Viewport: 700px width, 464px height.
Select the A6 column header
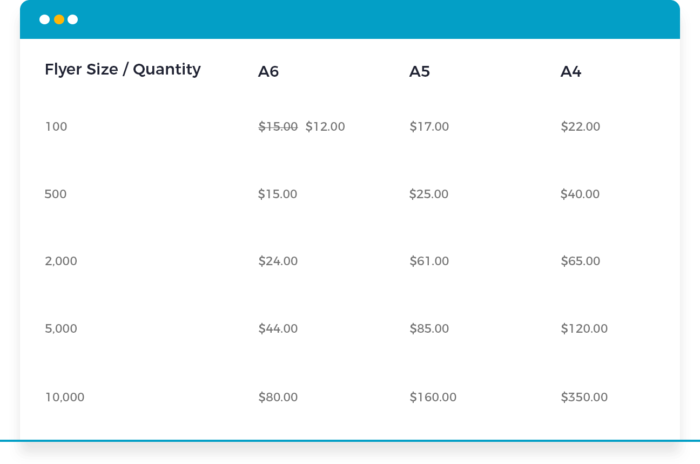tap(268, 71)
